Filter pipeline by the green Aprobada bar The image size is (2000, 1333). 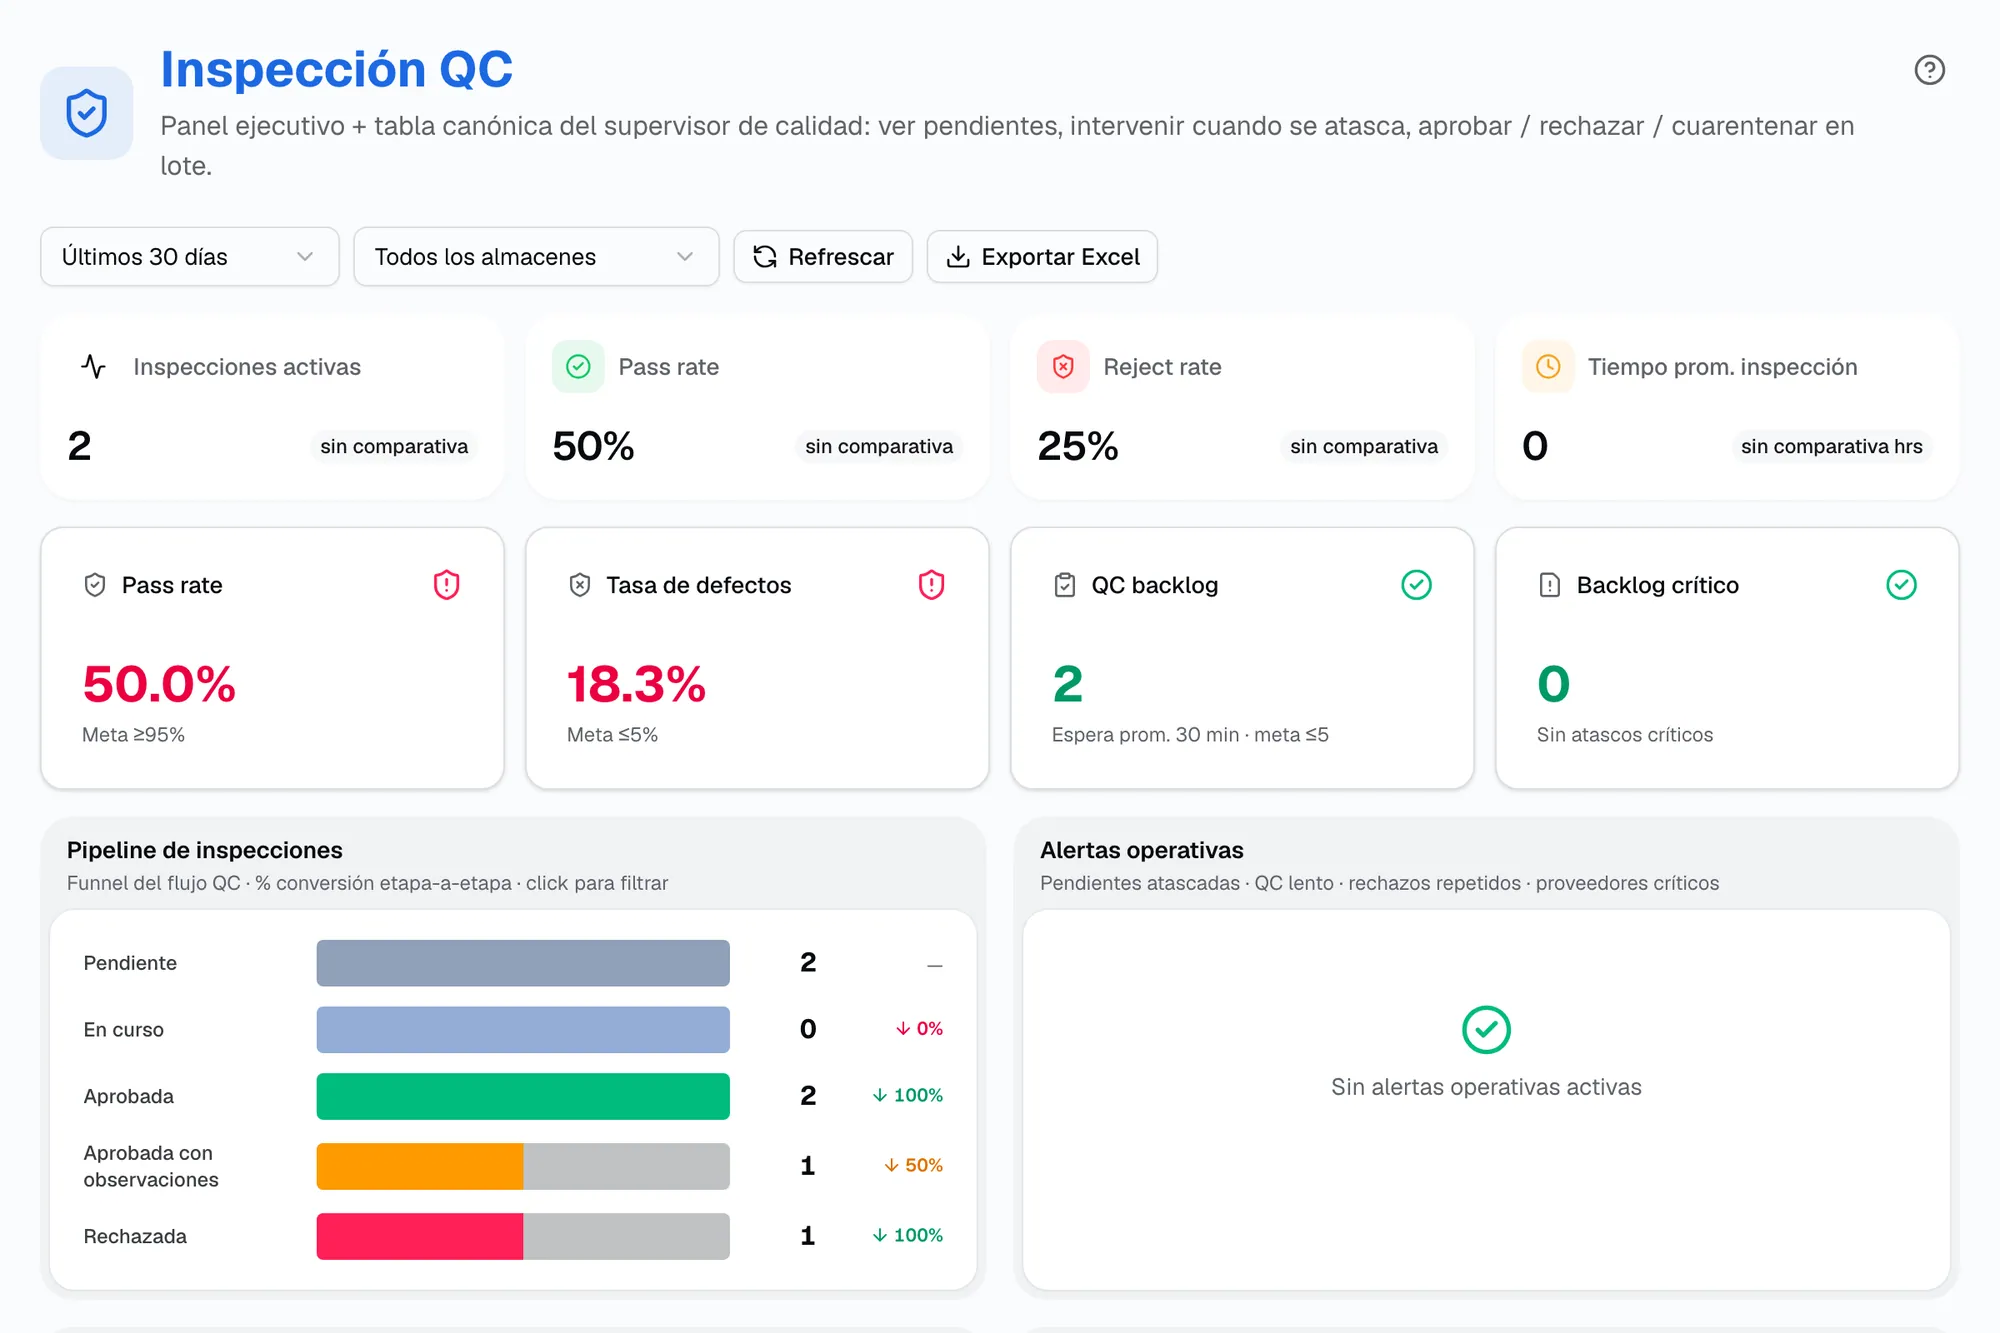(523, 1097)
